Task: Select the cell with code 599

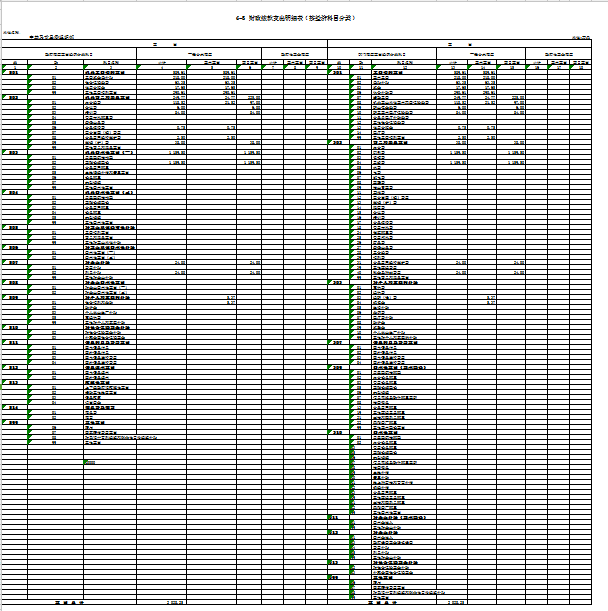Action: (14, 422)
